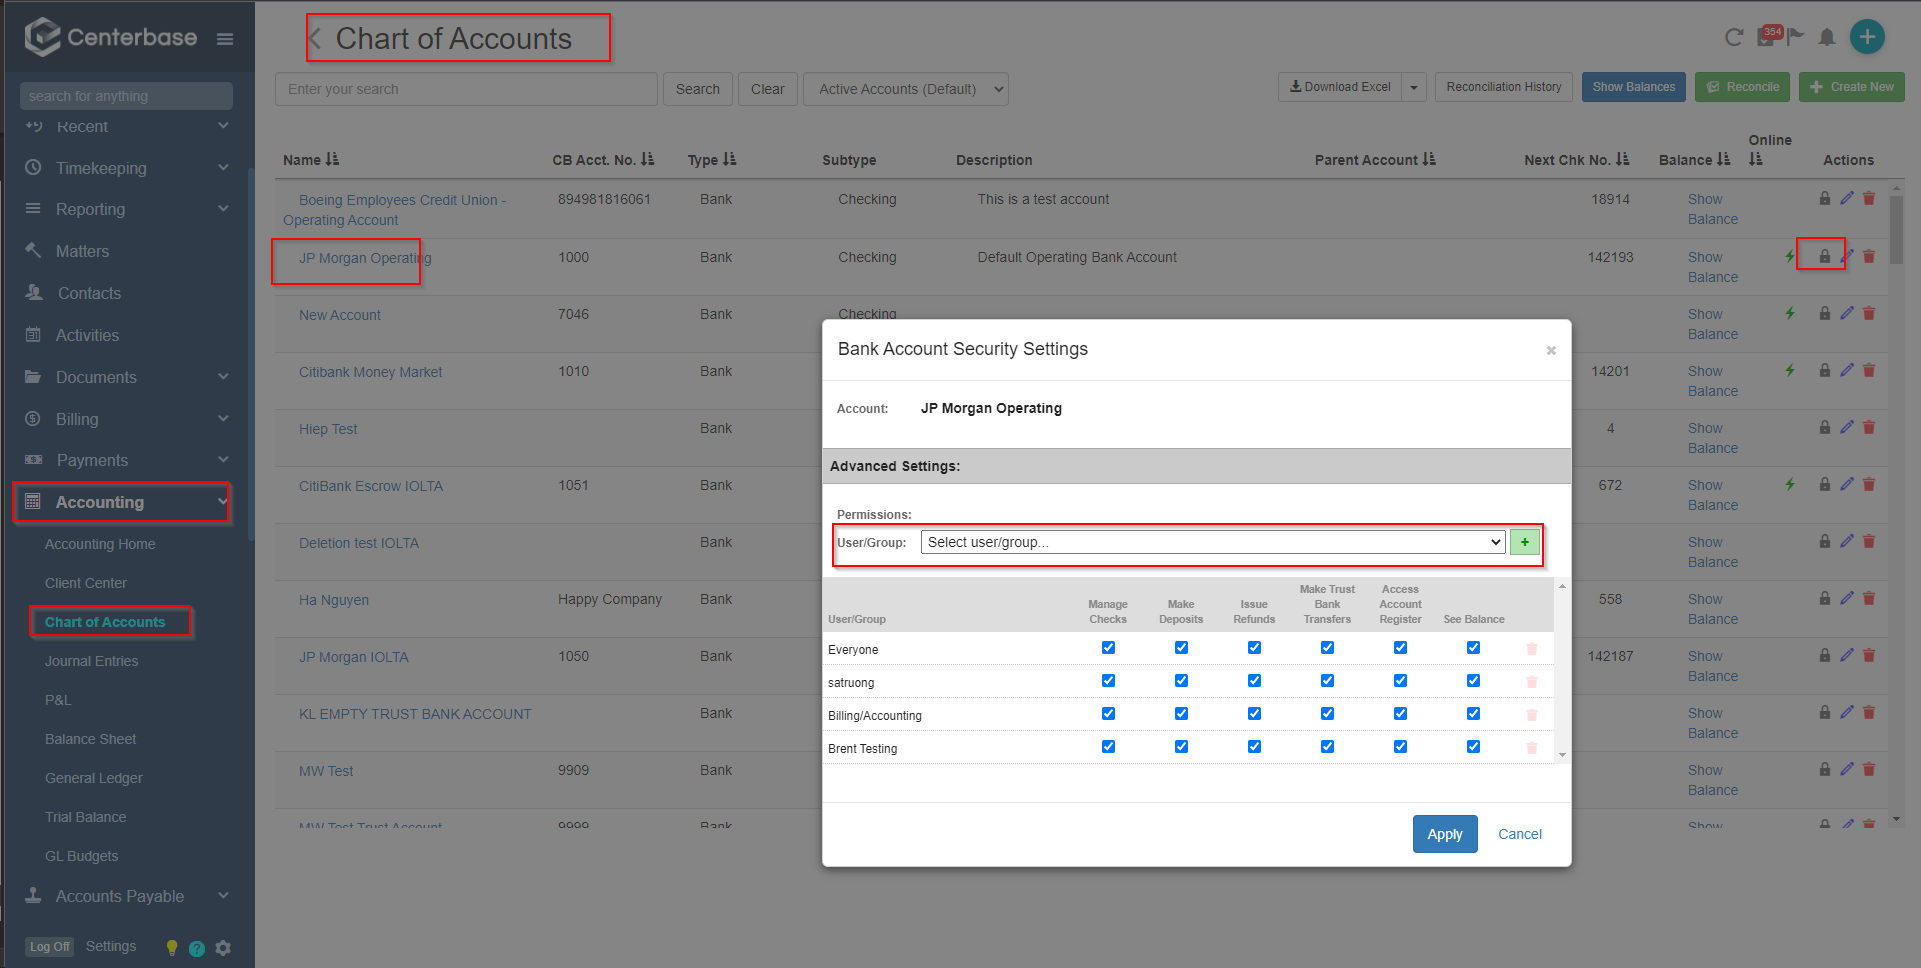This screenshot has width=1921, height=968.
Task: Click the lock icon for JP Morgan Operating
Action: tap(1824, 256)
